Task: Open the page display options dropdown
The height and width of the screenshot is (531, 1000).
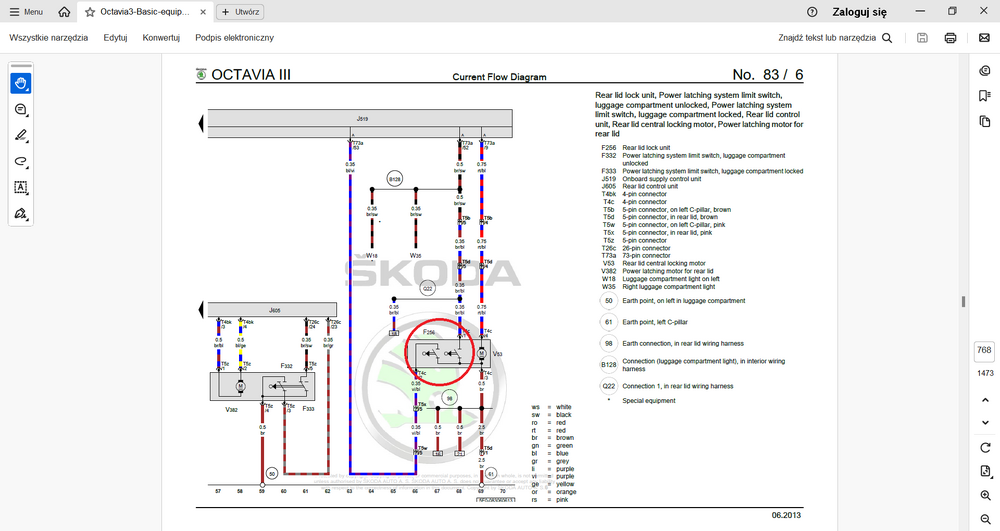Action: [985, 471]
